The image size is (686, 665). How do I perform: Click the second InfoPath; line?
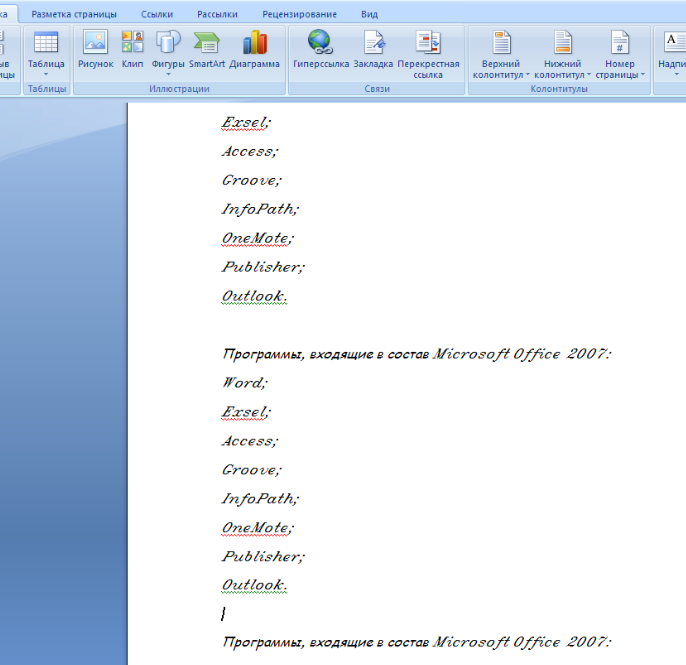(260, 499)
